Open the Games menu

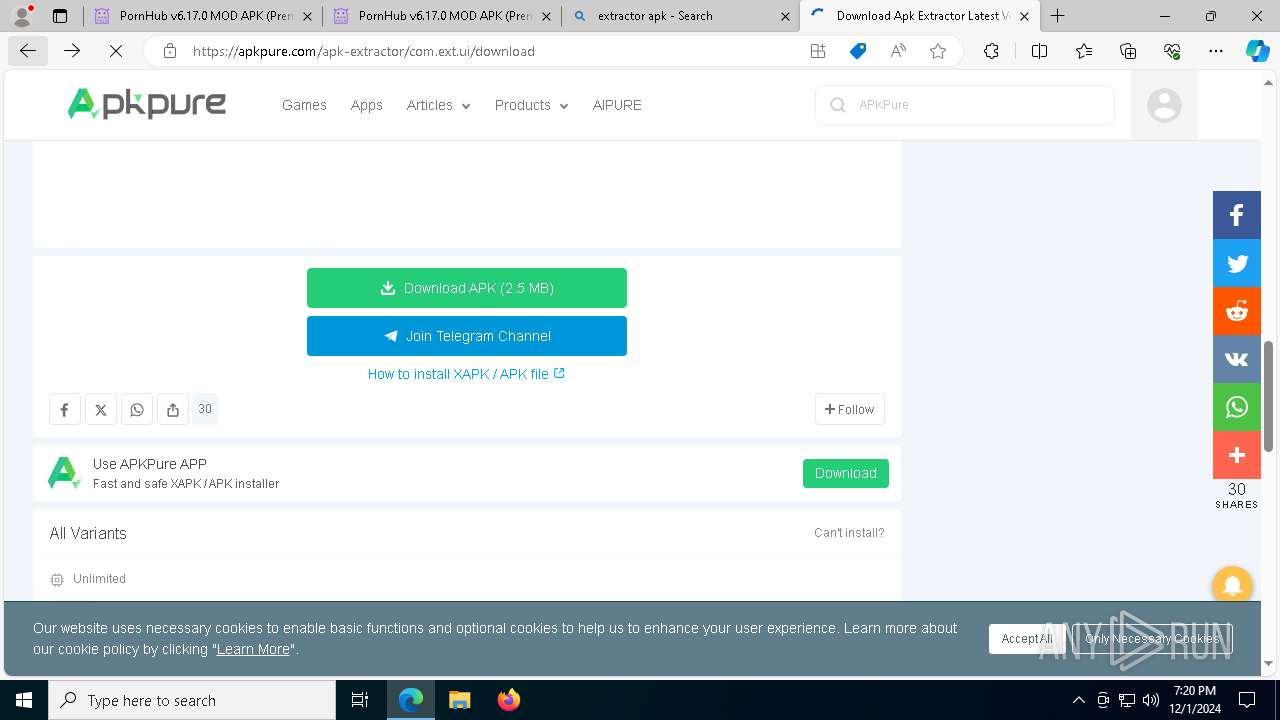304,105
